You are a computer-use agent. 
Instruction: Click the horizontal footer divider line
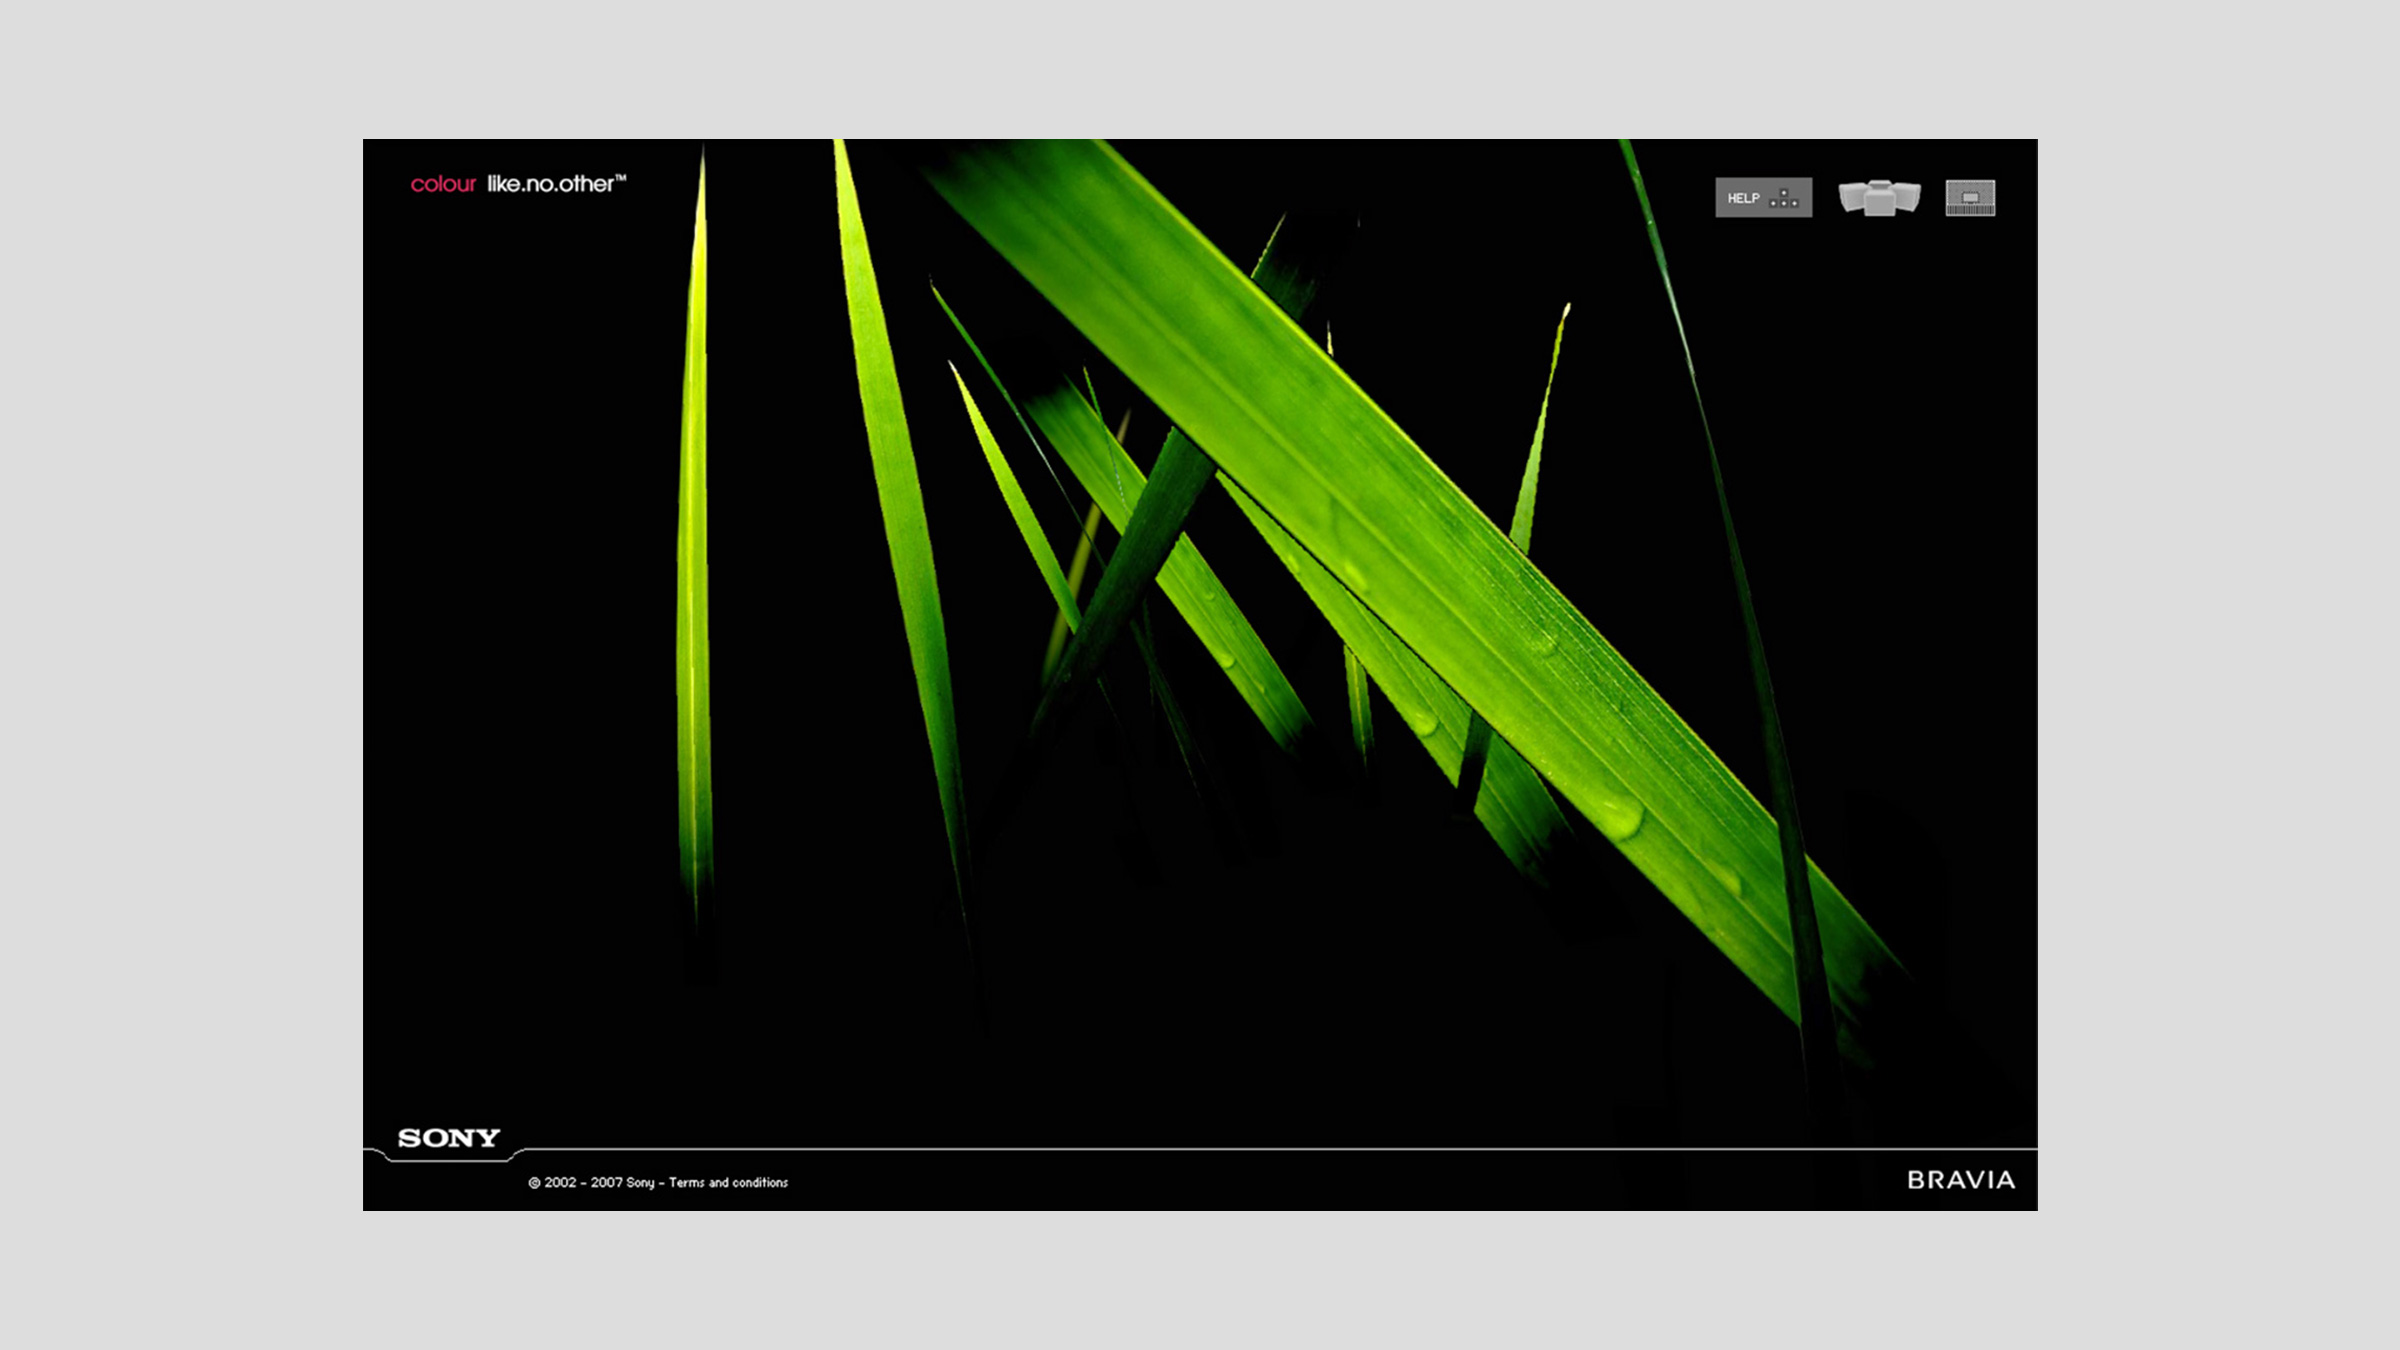coord(1200,1148)
